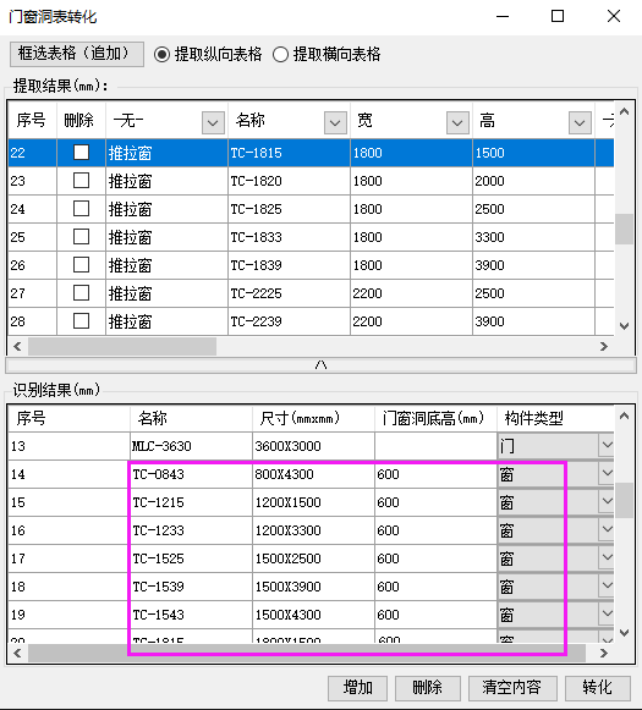642x710 pixels.
Task: Click right arrow on upper horizontal scrollbar
Action: click(x=603, y=346)
